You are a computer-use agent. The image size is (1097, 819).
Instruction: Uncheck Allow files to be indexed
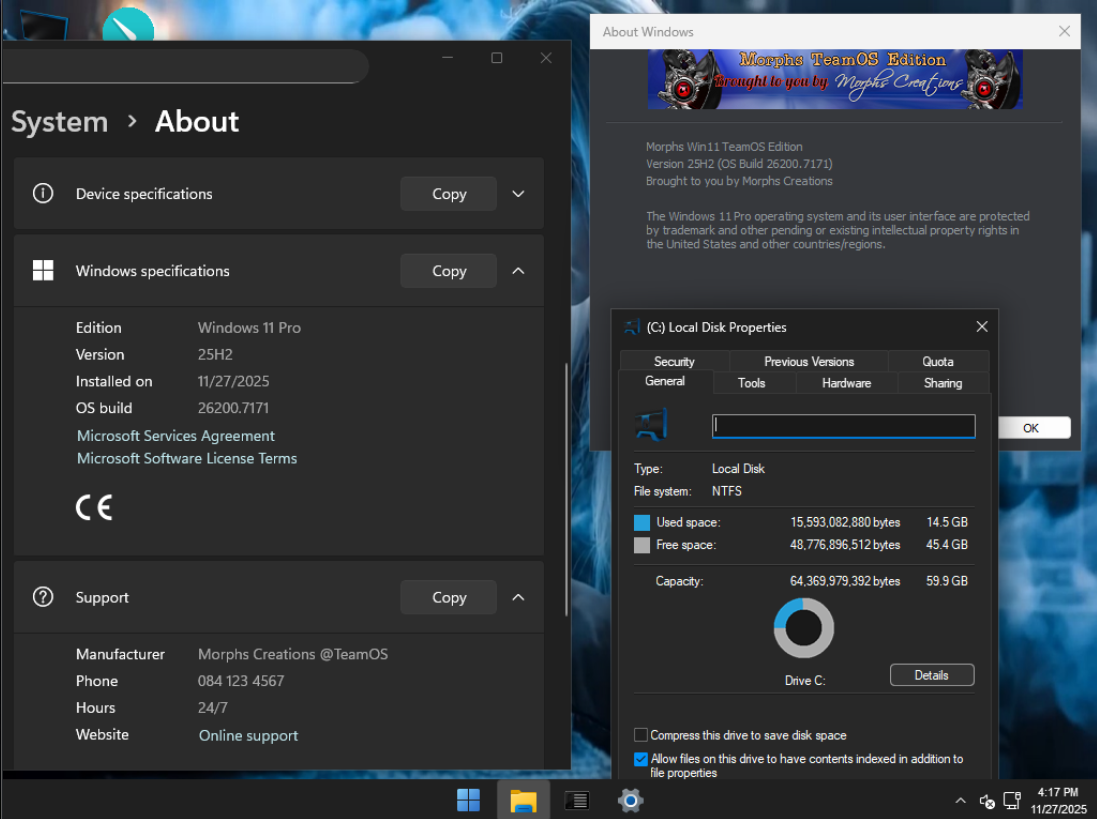click(x=641, y=759)
